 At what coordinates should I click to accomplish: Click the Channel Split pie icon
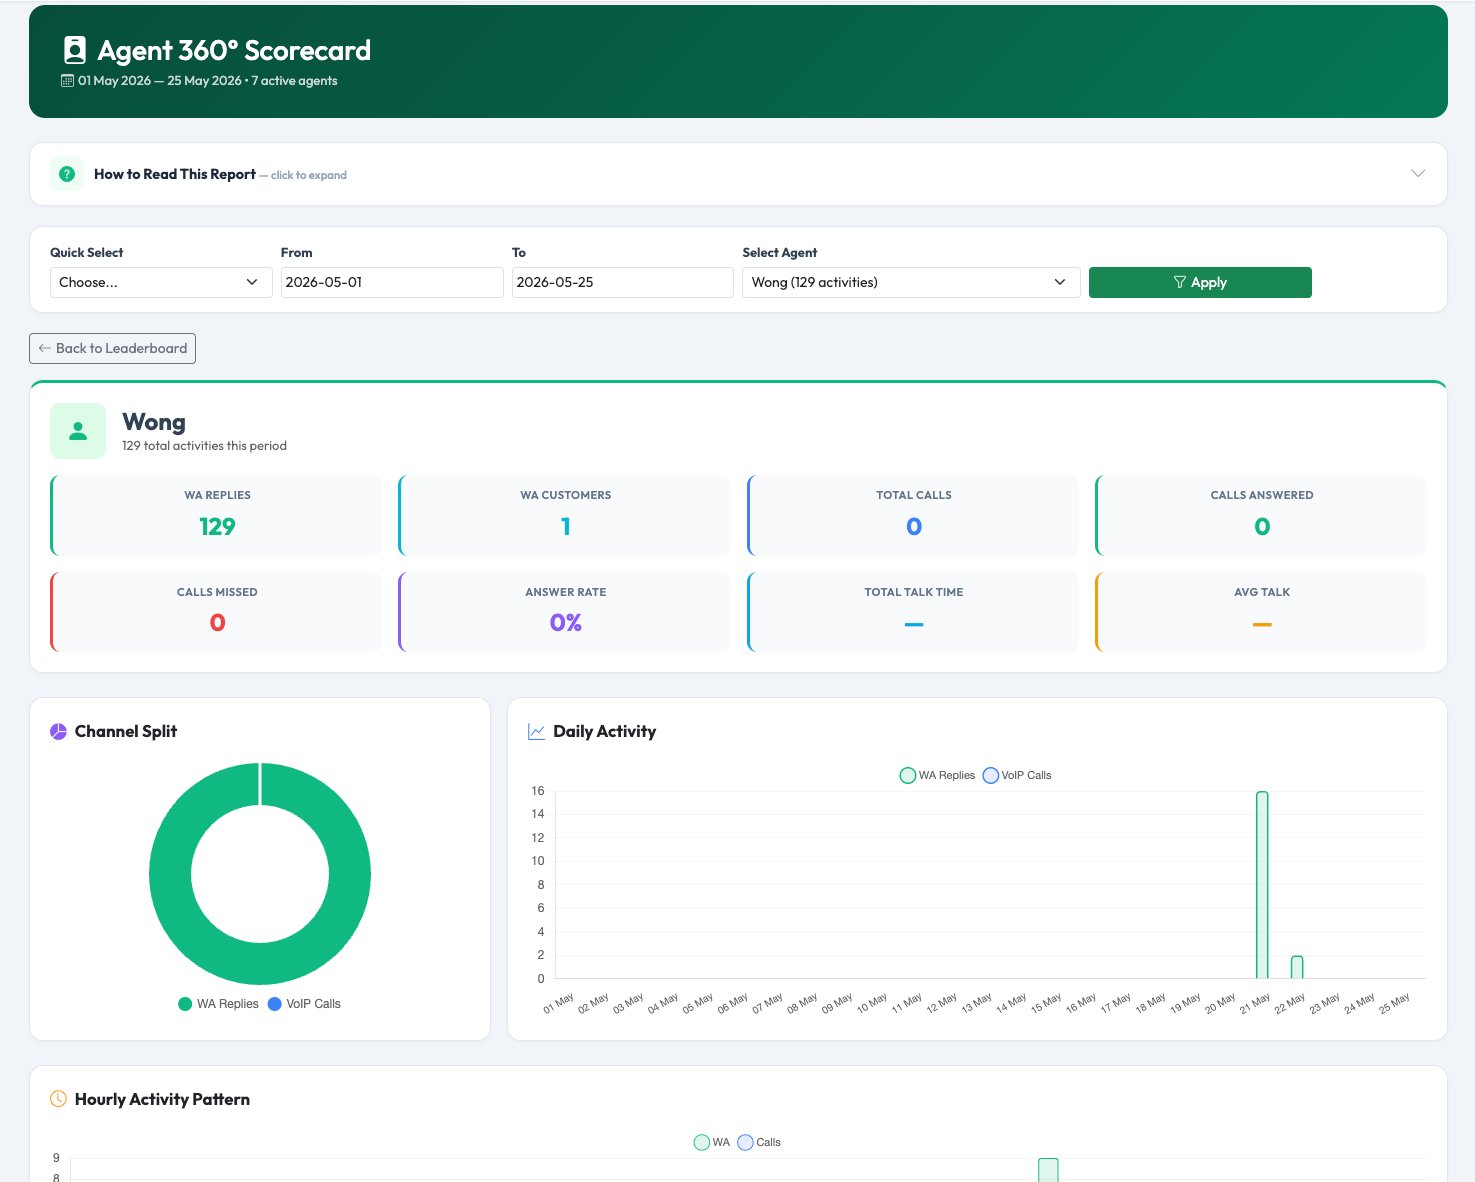58,731
